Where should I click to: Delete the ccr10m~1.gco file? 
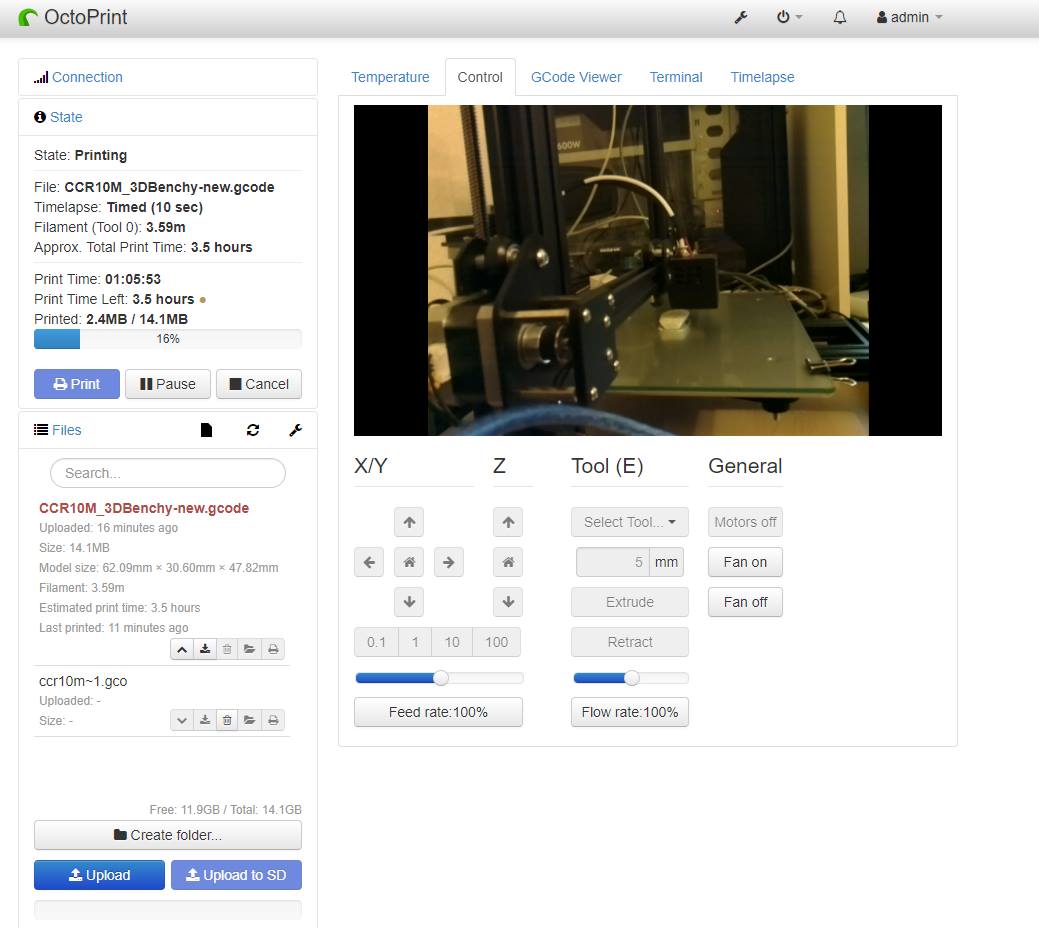coord(226,719)
